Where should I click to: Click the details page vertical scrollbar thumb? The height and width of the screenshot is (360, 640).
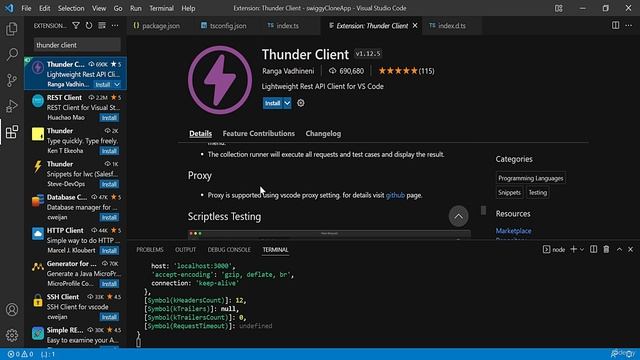tap(483, 210)
